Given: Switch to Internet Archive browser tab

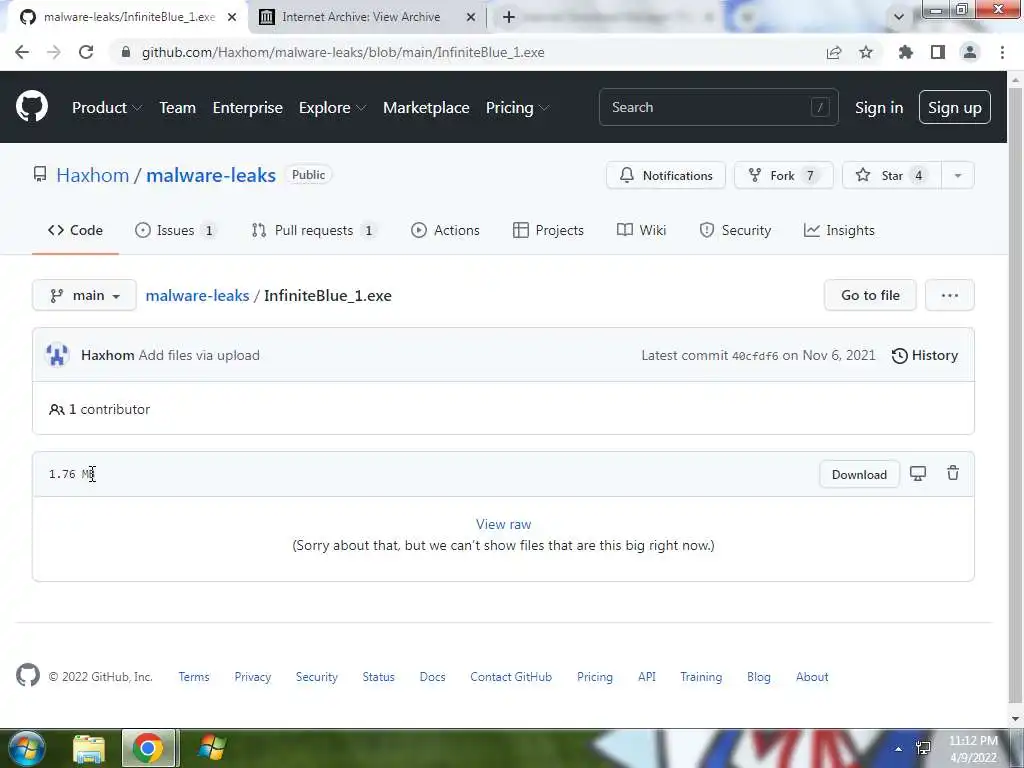Looking at the screenshot, I should click(x=368, y=17).
